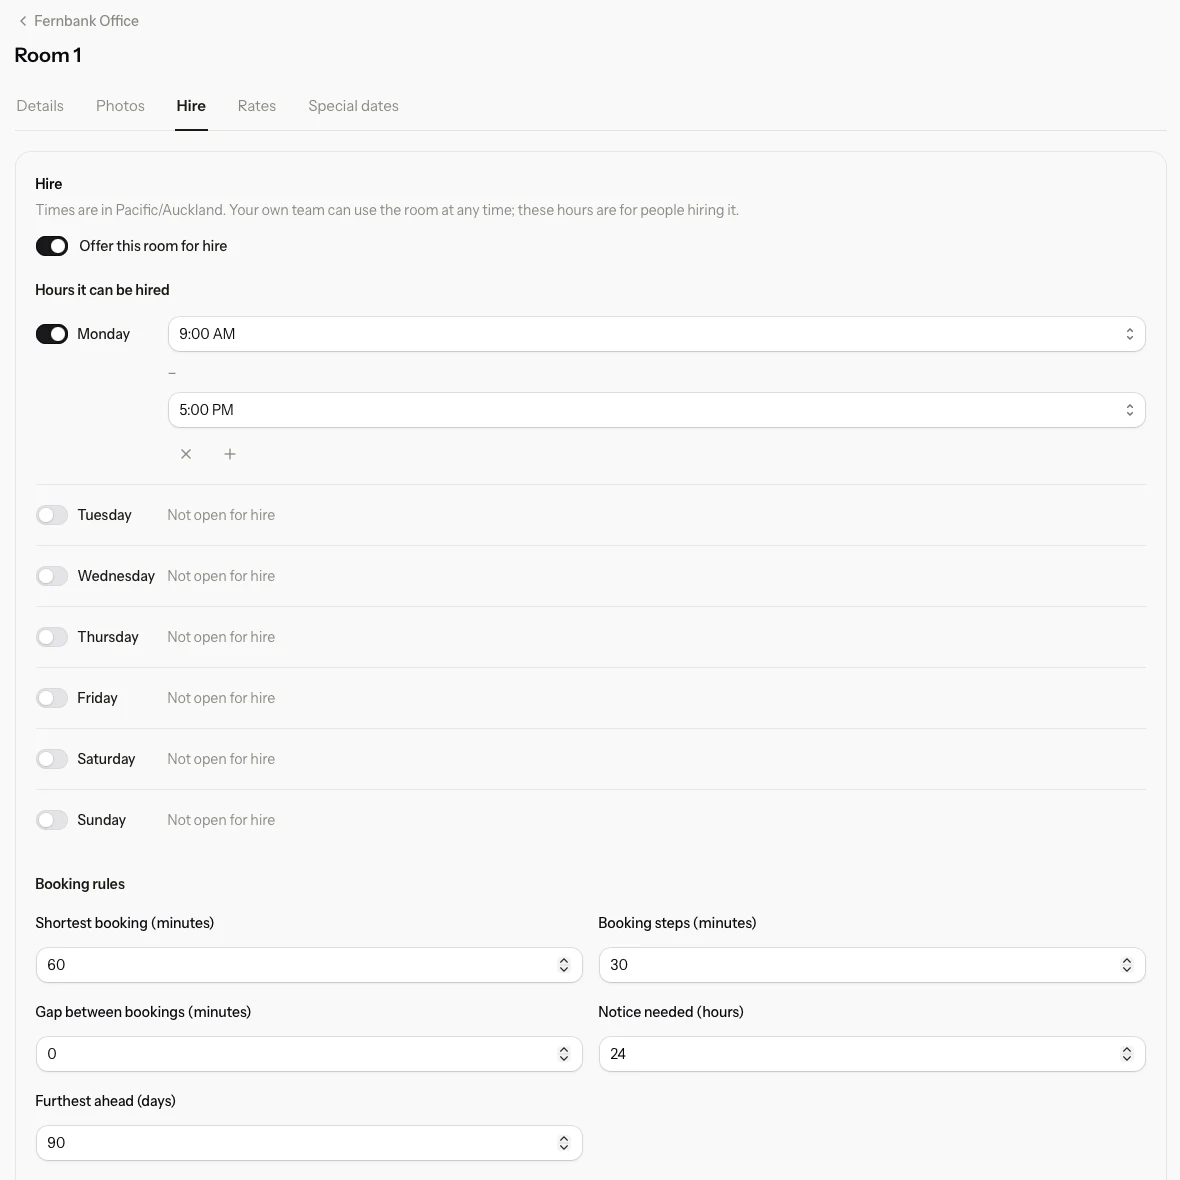The image size is (1180, 1180).
Task: Switch to the Rates tab
Action: [x=257, y=106]
